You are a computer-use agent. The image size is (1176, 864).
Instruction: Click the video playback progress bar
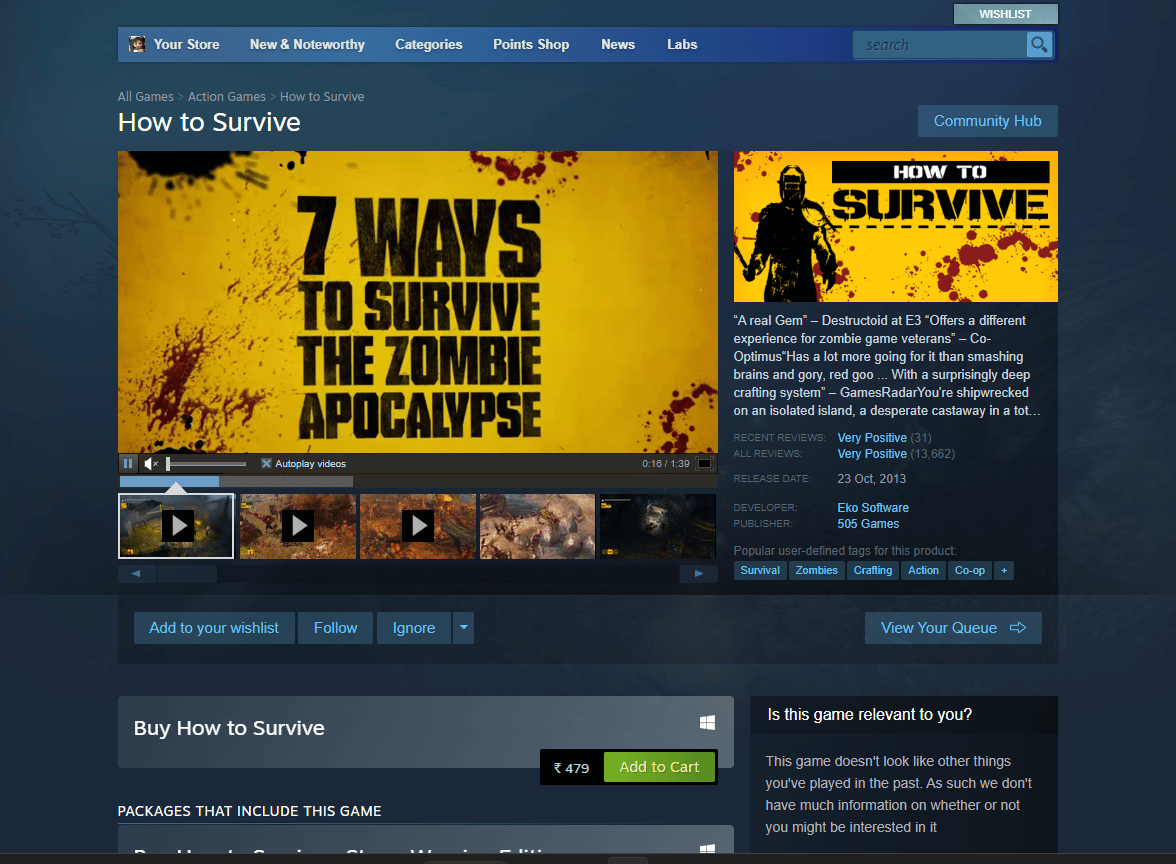click(x=418, y=482)
